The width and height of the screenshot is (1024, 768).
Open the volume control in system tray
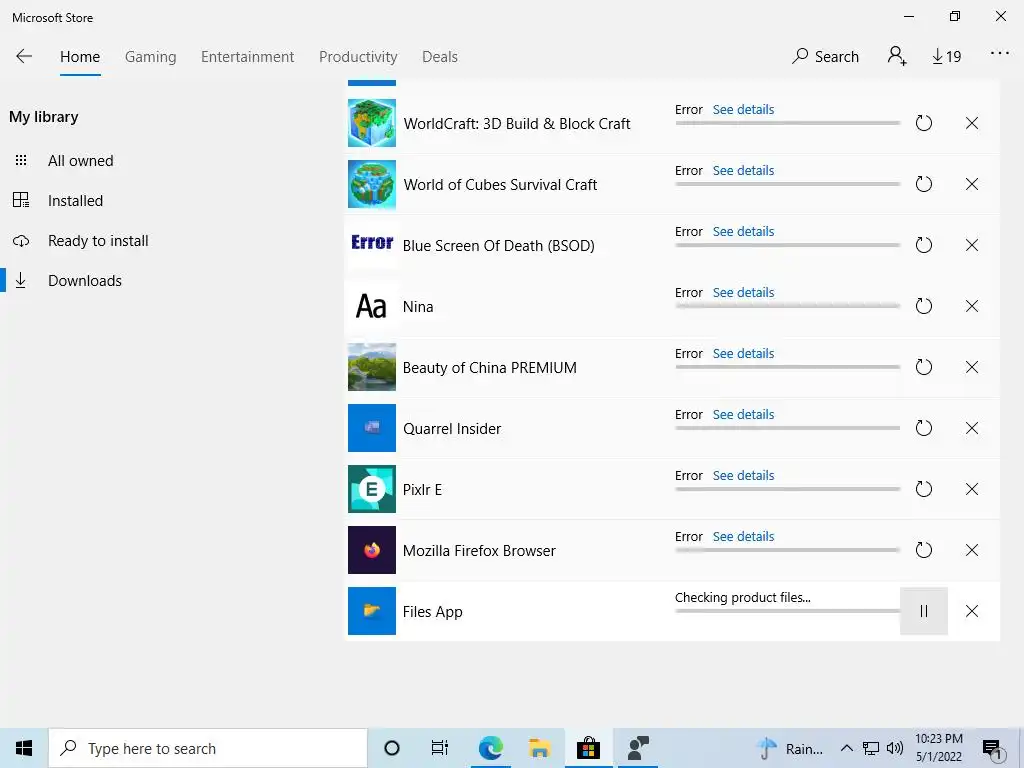(x=895, y=748)
